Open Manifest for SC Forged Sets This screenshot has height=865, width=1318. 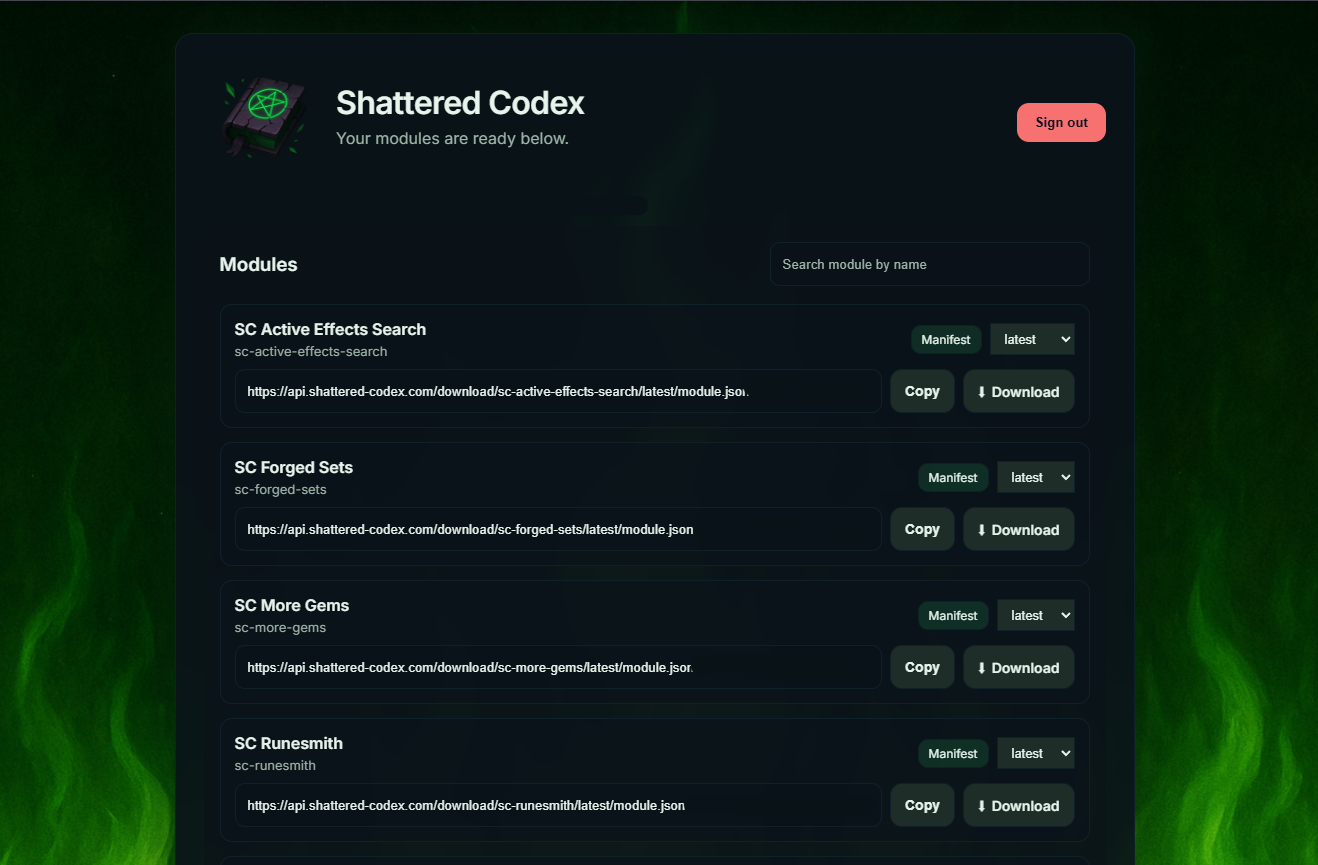952,477
